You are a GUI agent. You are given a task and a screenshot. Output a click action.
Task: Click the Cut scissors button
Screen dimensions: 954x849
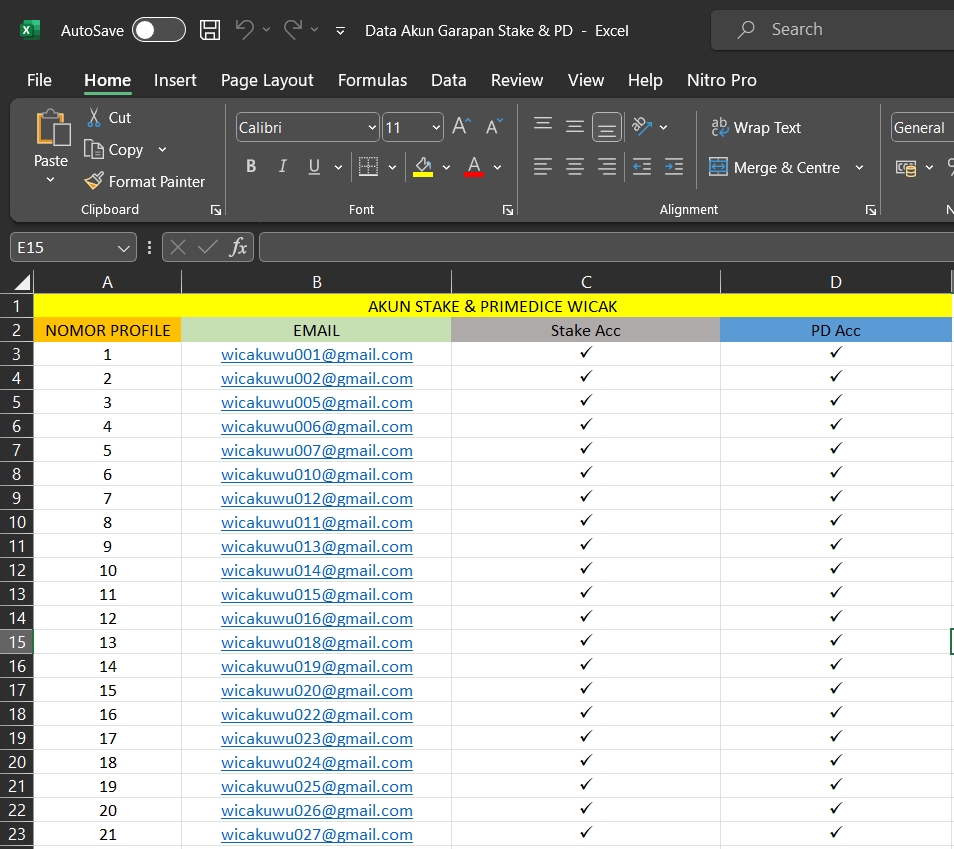tap(109, 117)
